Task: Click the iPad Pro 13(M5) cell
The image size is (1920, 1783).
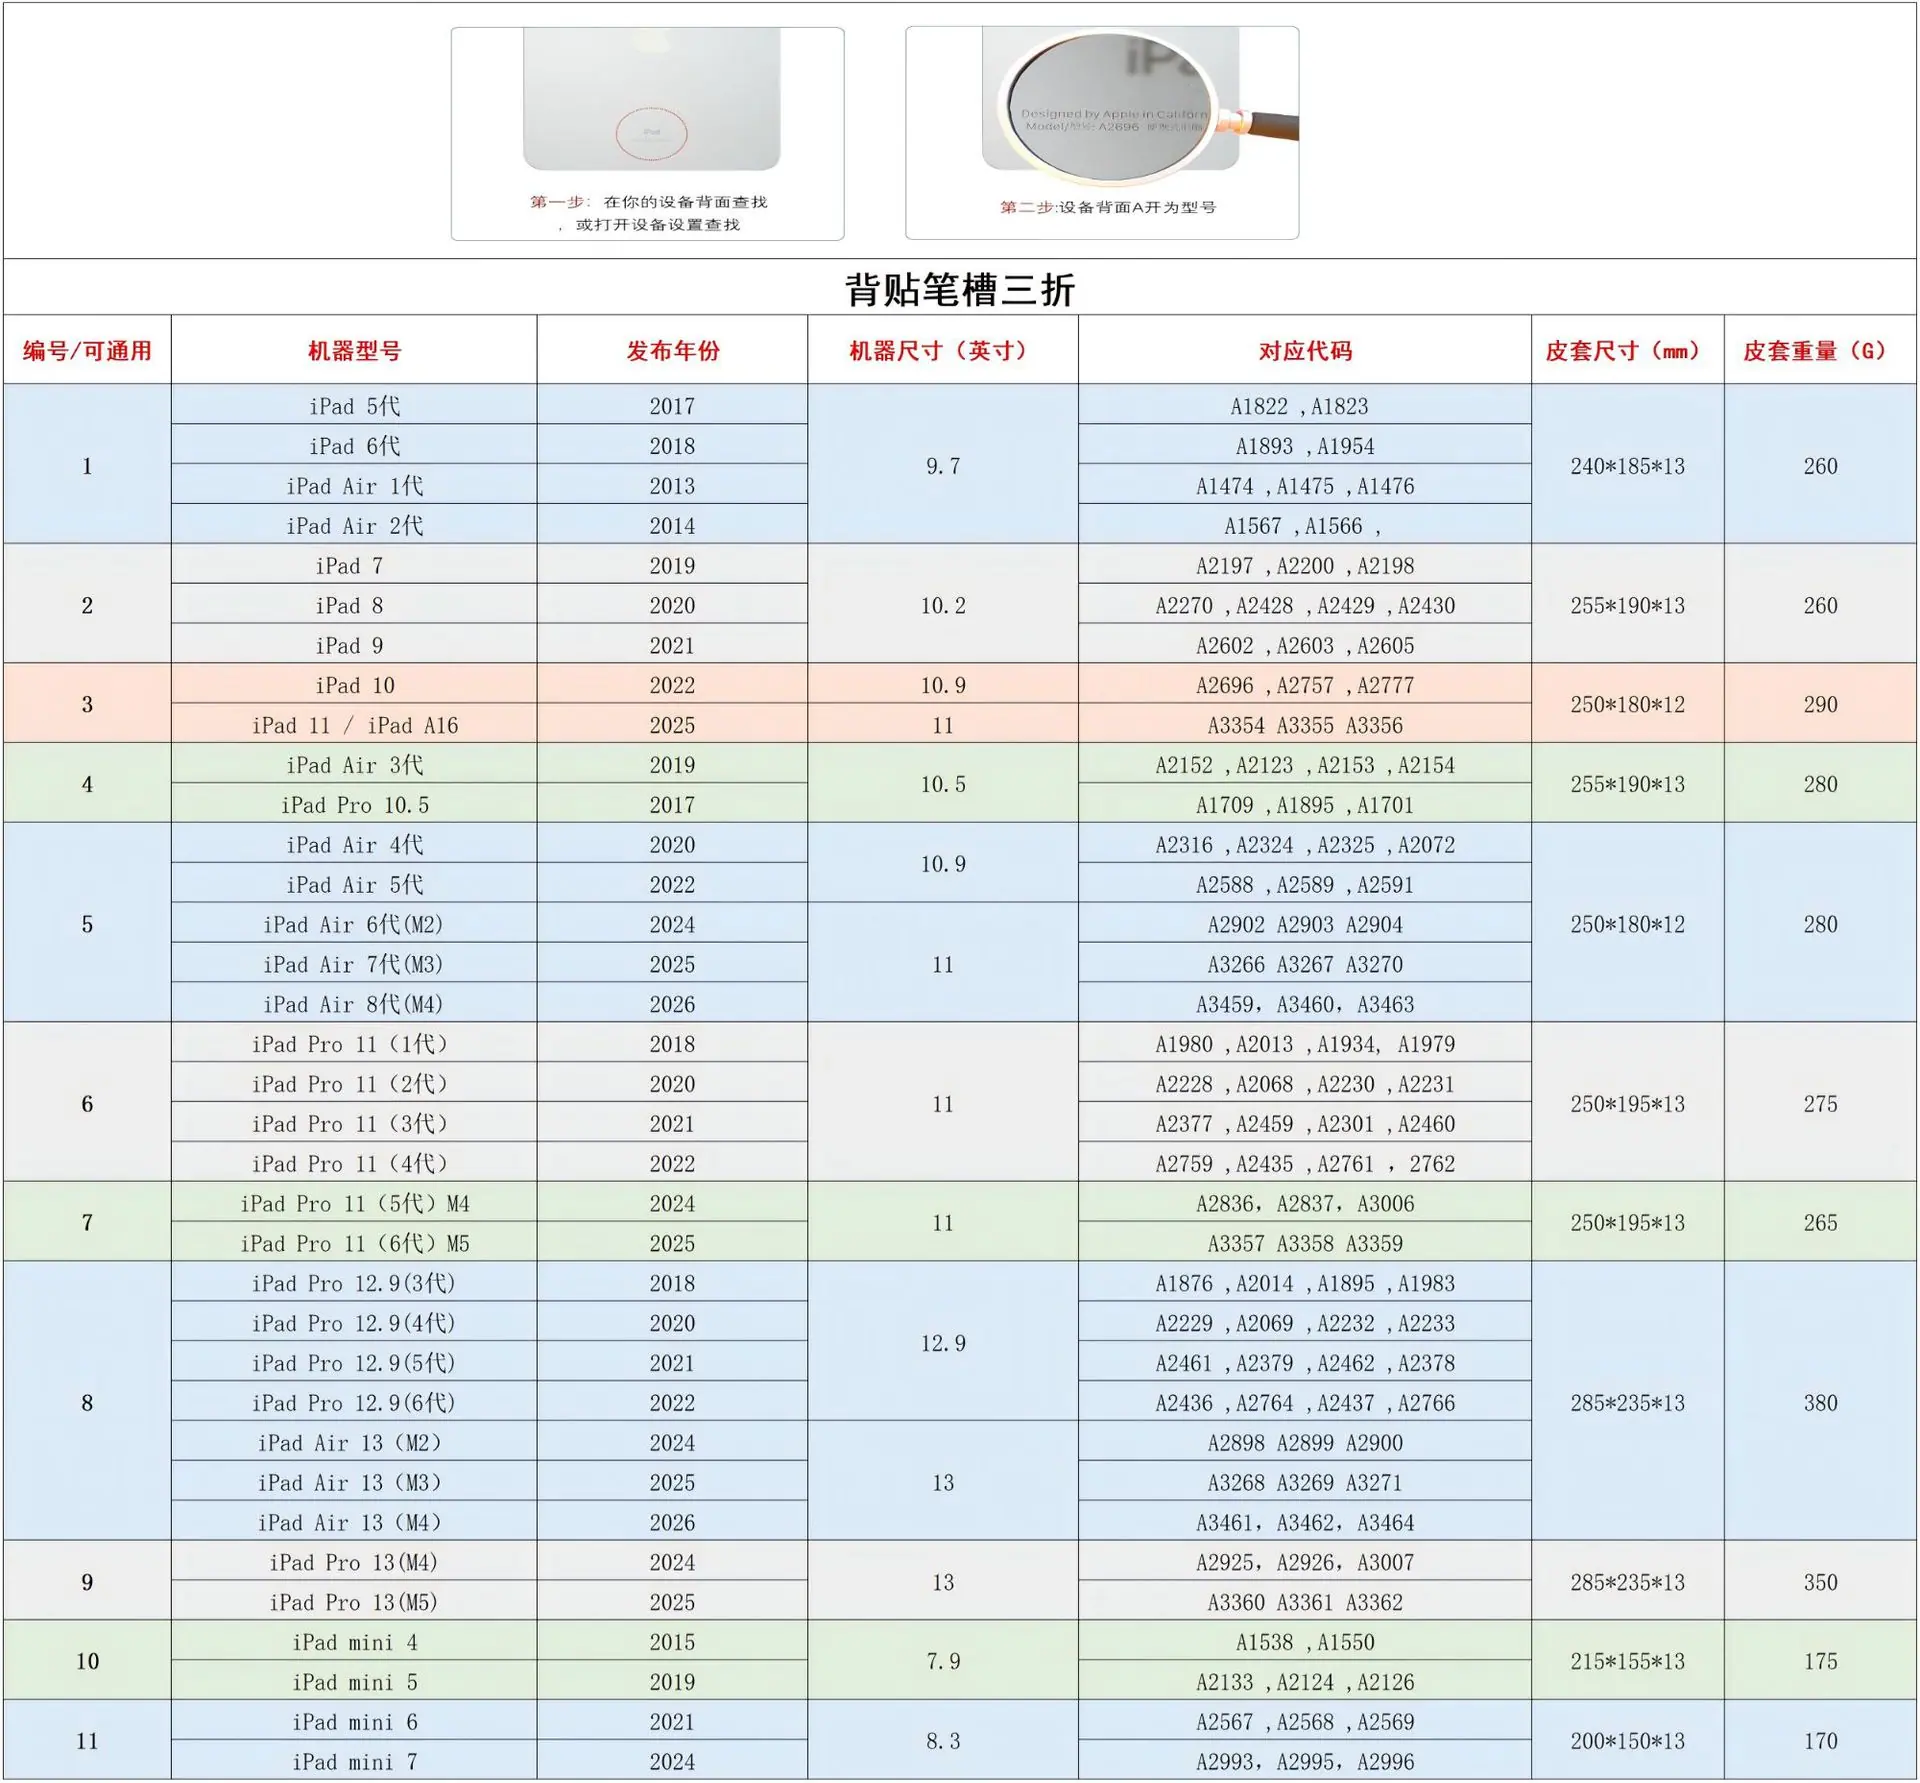Action: [x=354, y=1602]
